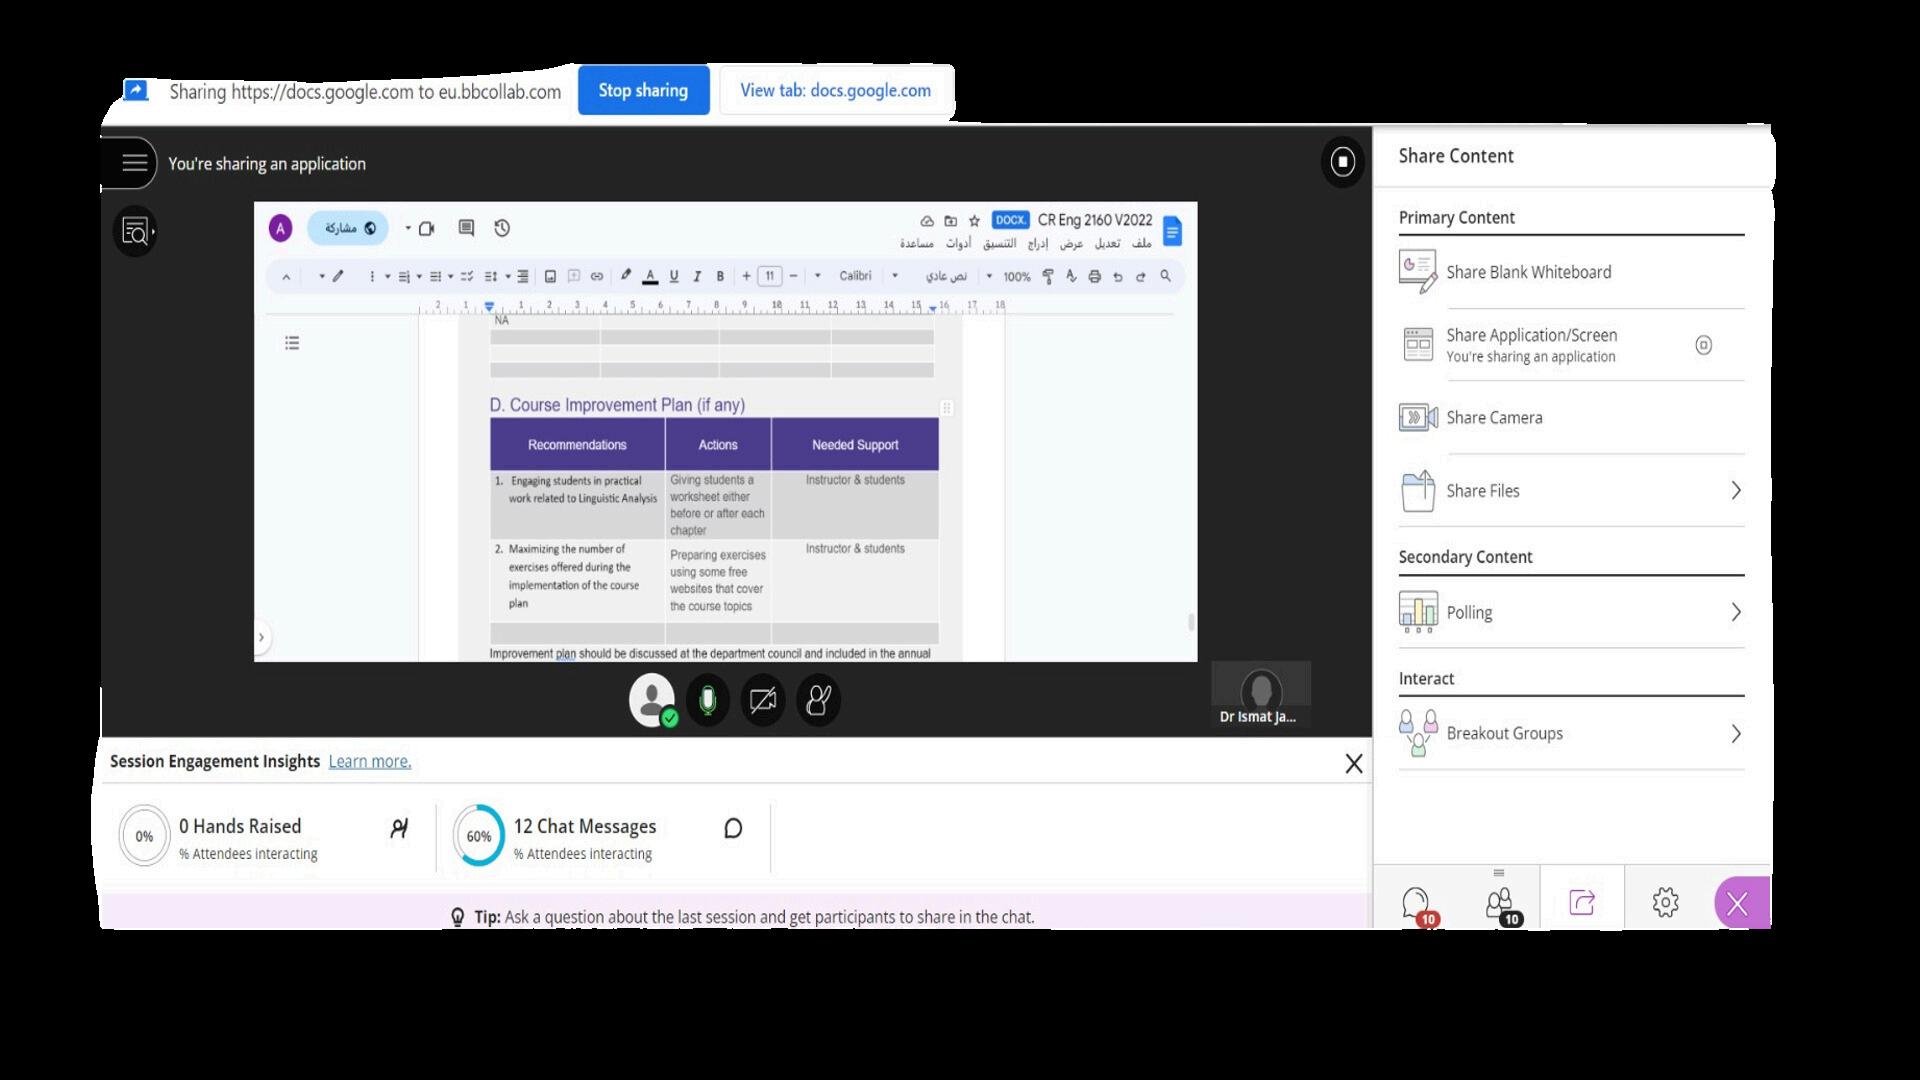The height and width of the screenshot is (1080, 1920).
Task: Click the Share Camera option
Action: 1493,418
